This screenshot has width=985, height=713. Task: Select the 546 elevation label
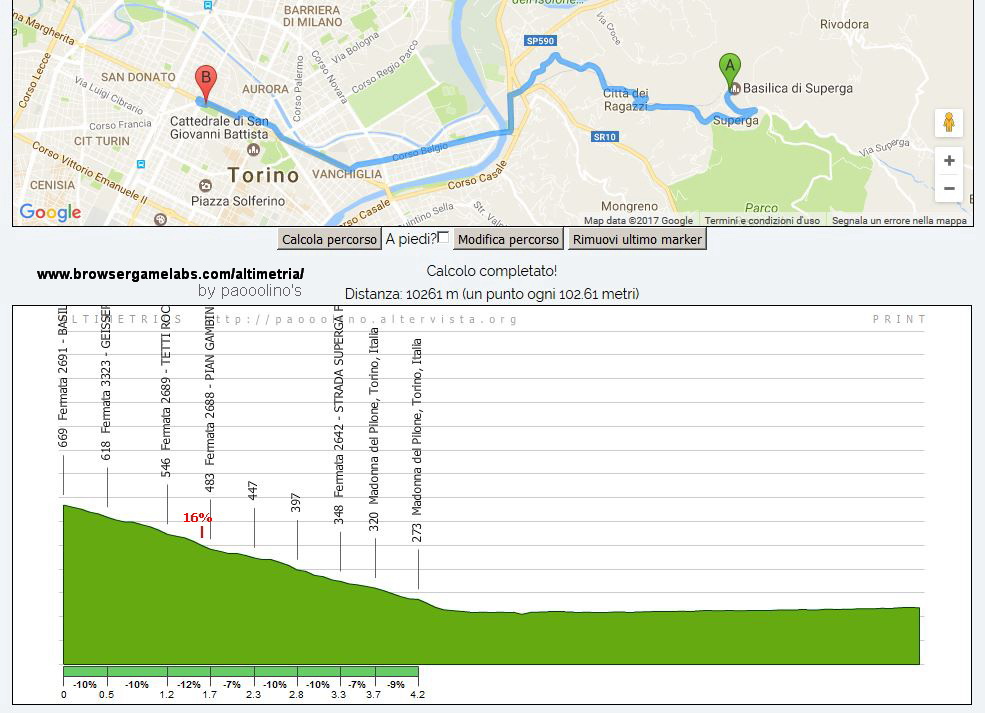click(166, 467)
